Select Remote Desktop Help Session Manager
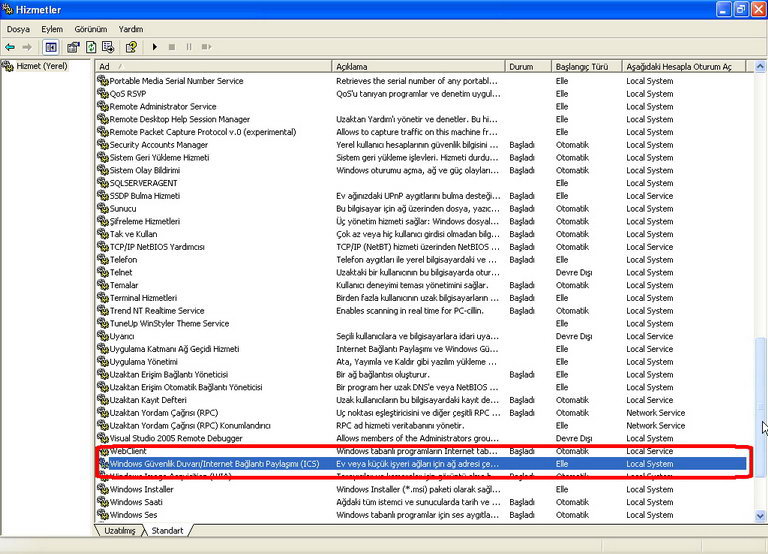 [x=179, y=119]
